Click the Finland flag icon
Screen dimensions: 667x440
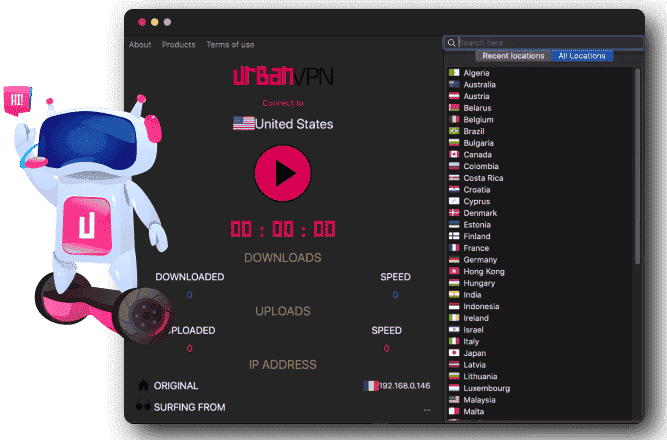454,236
